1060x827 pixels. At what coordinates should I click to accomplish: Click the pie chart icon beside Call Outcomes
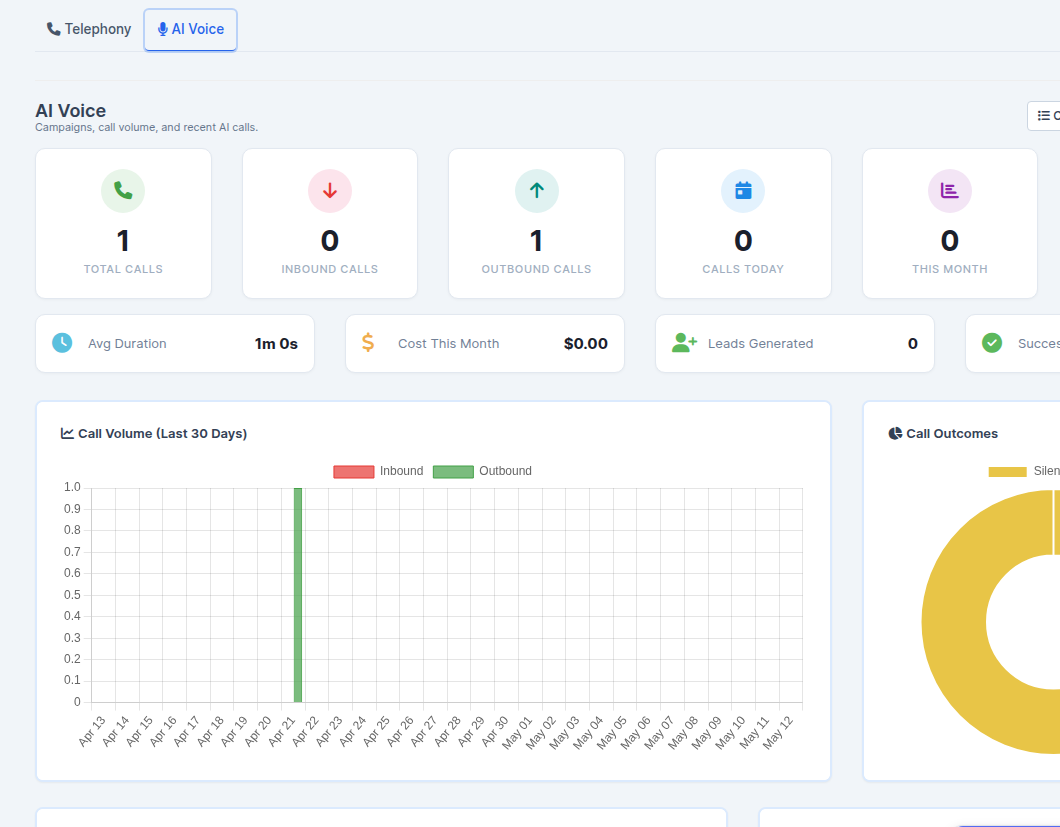(x=895, y=433)
